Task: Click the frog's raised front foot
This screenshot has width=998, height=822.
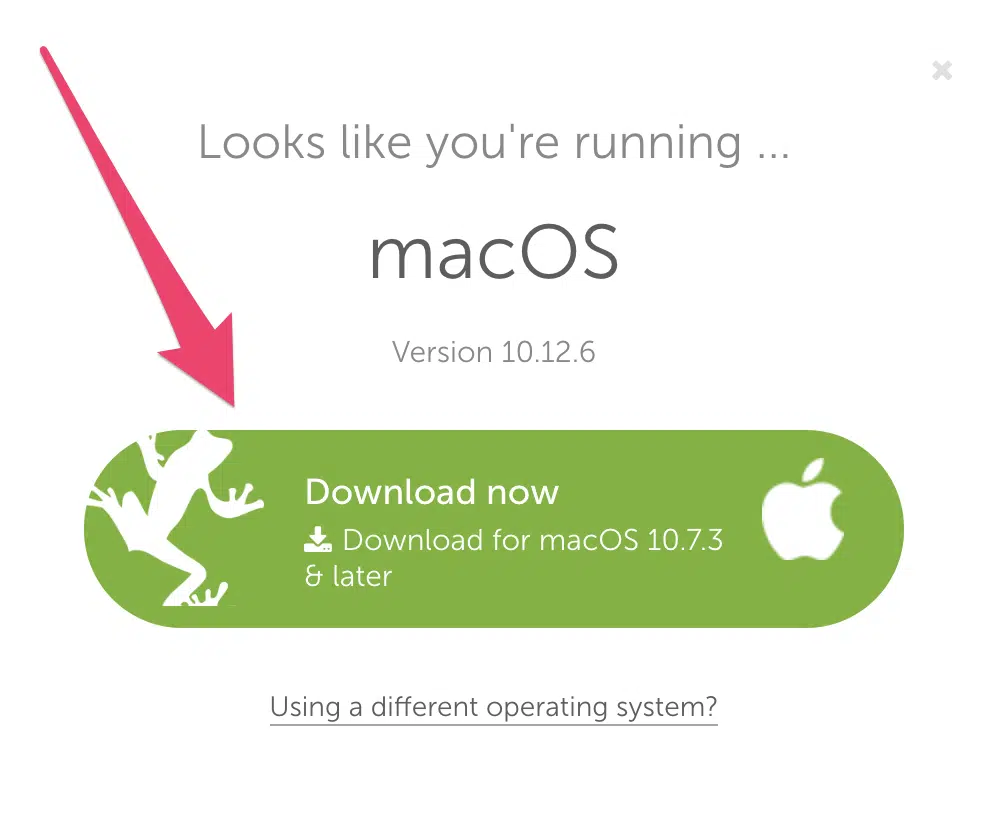Action: 241,500
